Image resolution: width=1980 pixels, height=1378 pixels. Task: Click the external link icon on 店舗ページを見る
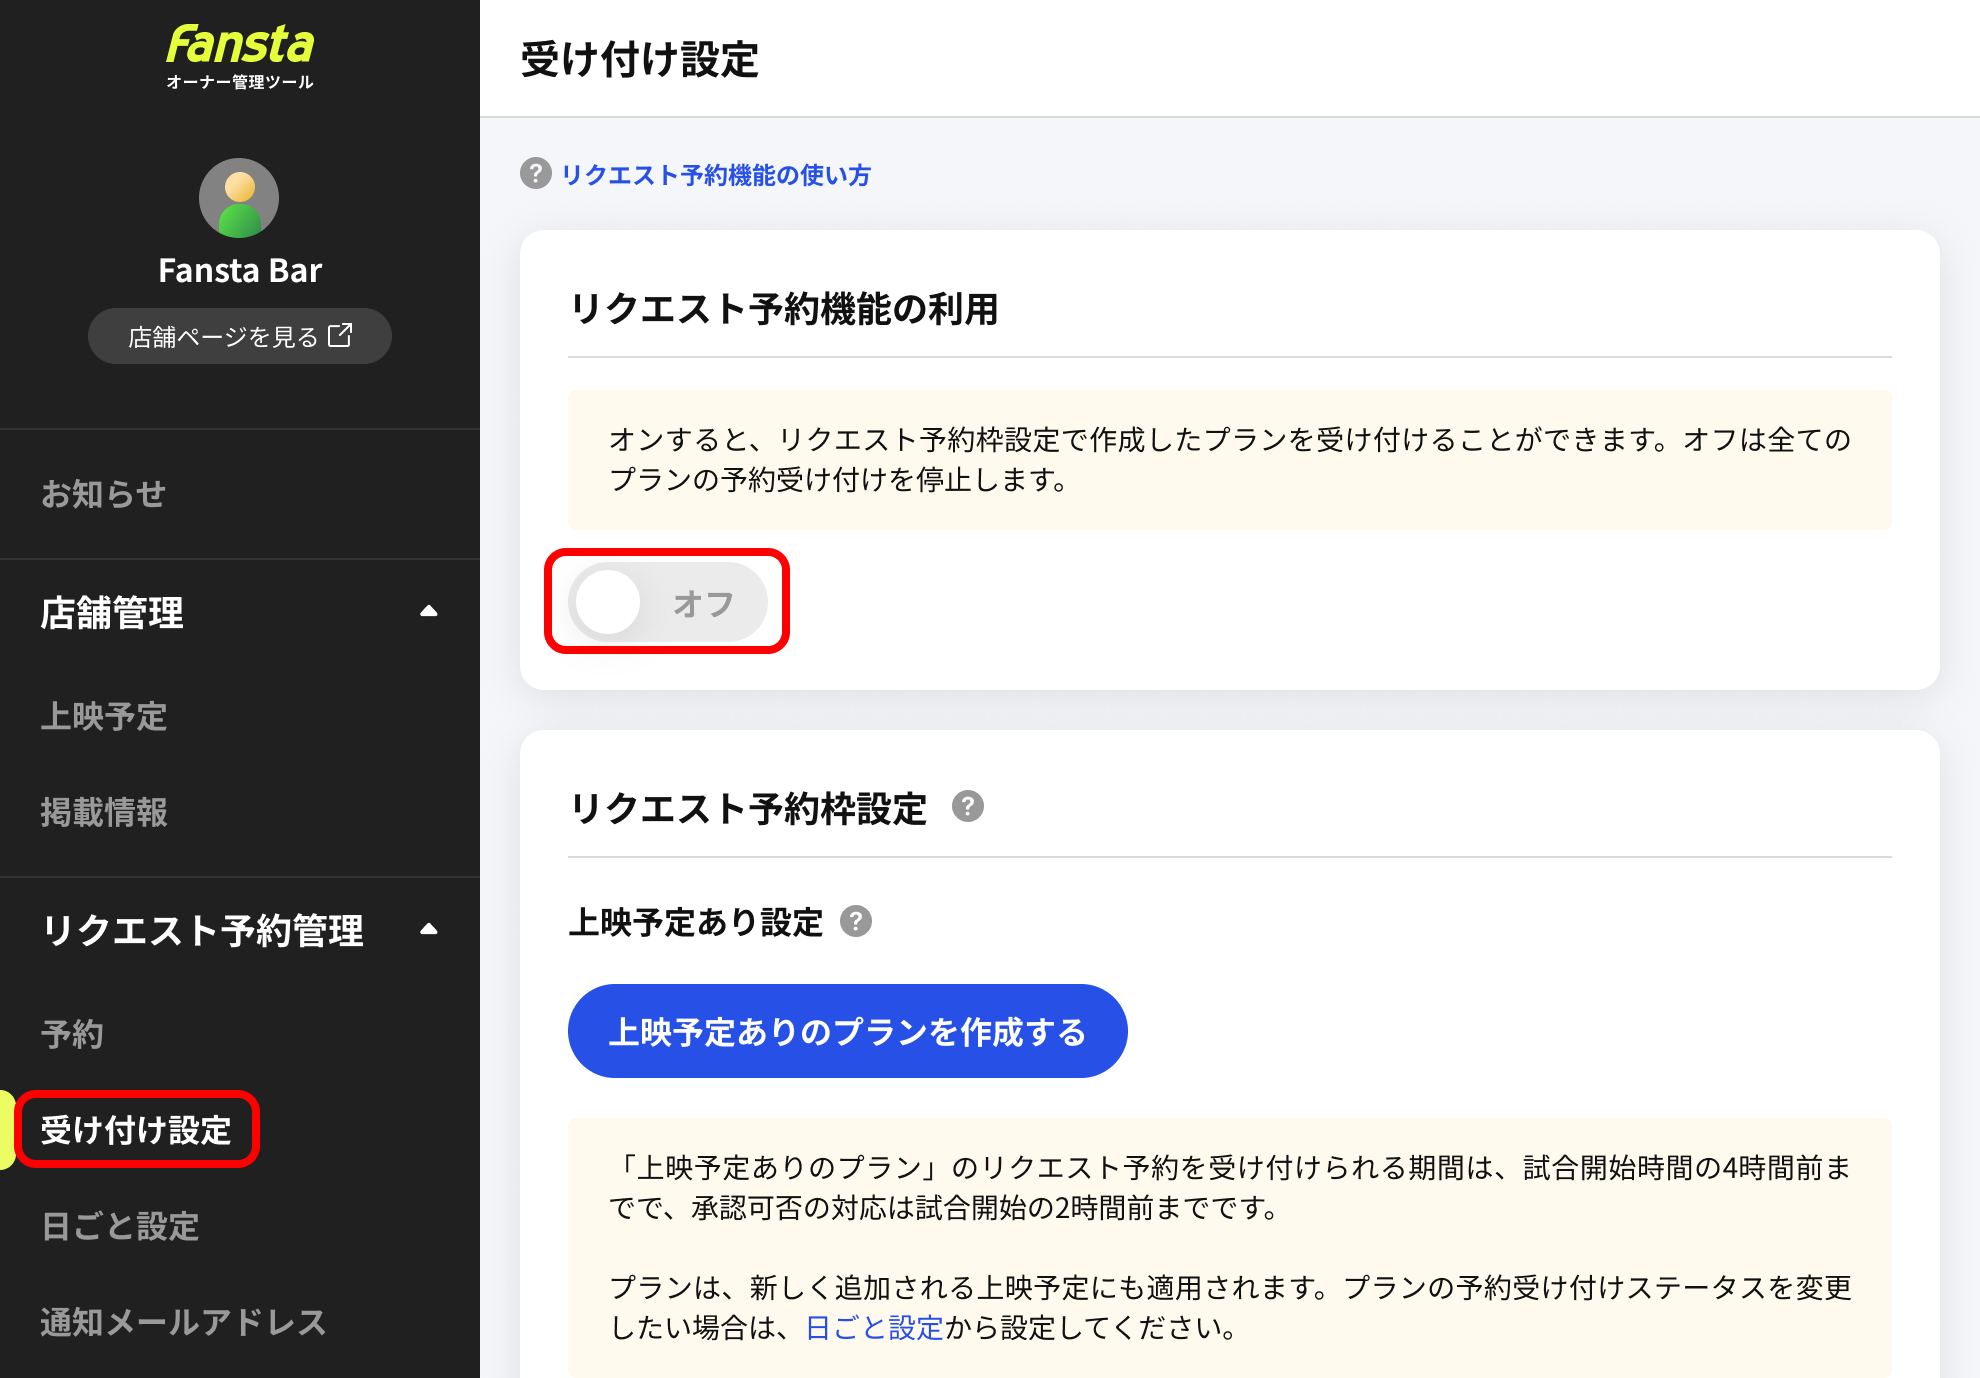(x=340, y=335)
